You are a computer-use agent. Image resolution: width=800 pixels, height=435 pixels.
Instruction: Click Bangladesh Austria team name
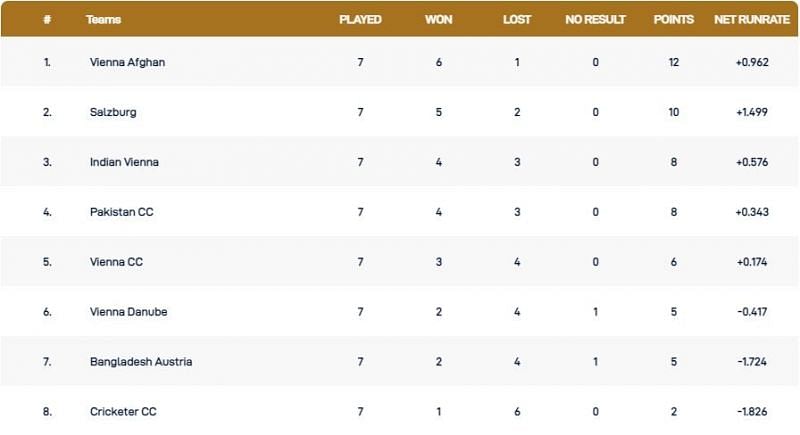pos(139,362)
